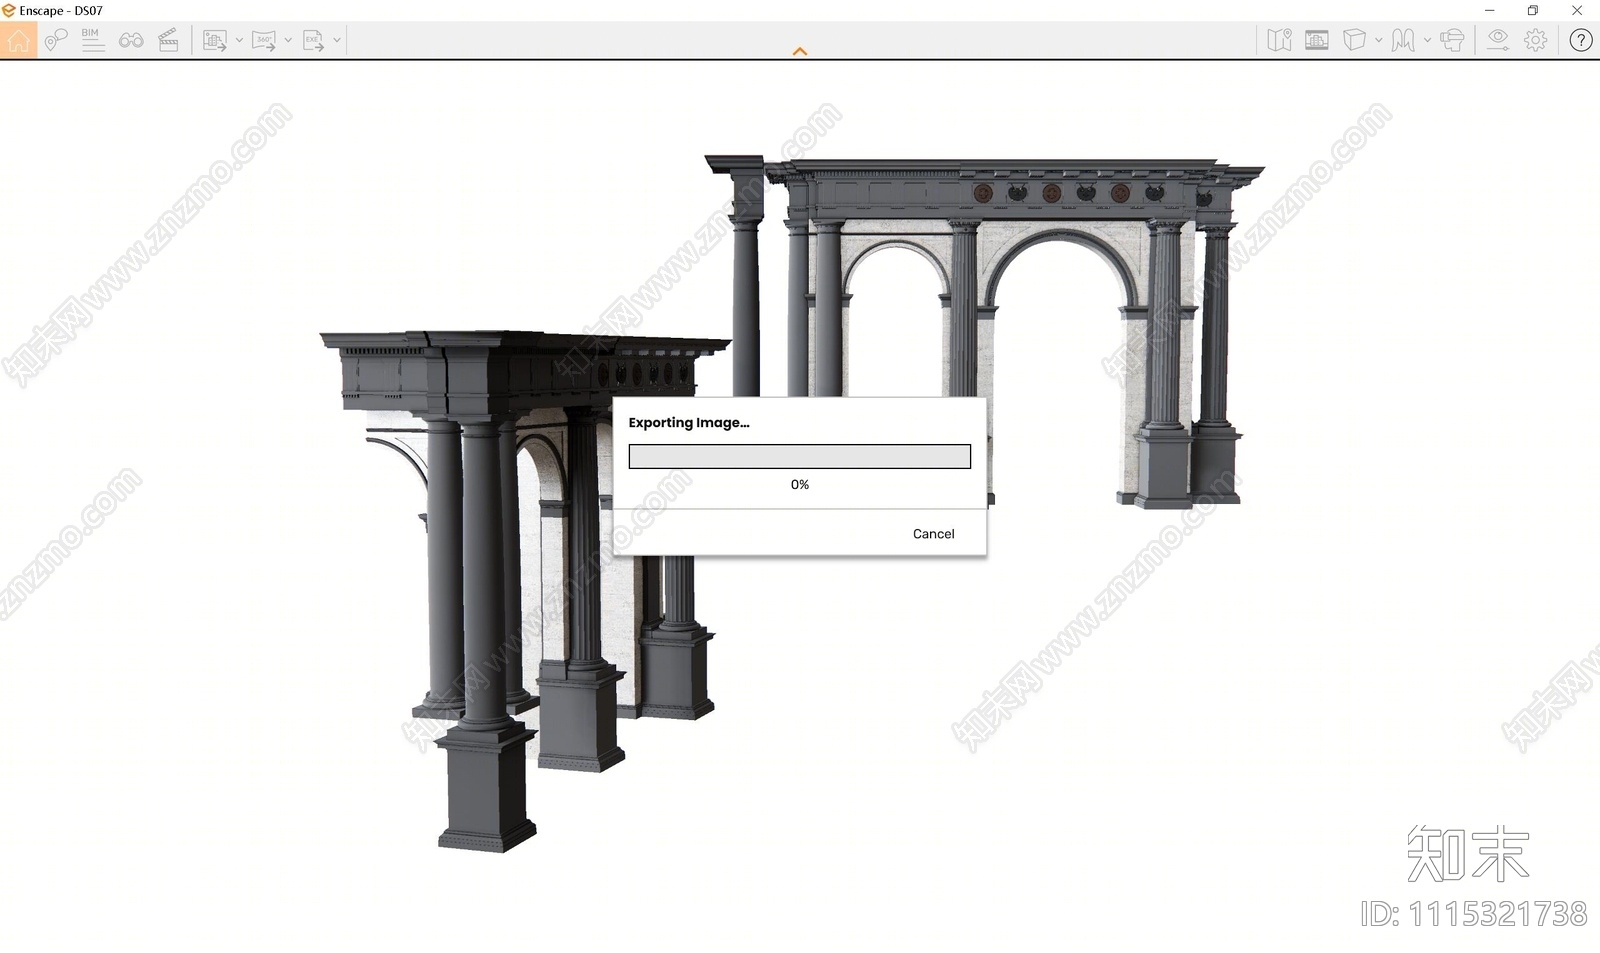
Task: Click the Enscape logo in title bar
Action: click(9, 10)
